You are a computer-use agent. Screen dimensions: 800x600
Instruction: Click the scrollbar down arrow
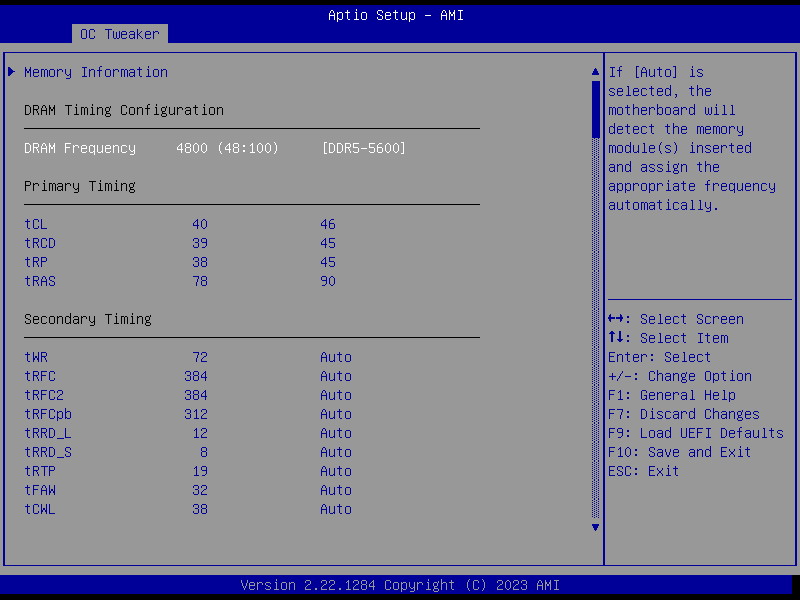(x=595, y=528)
